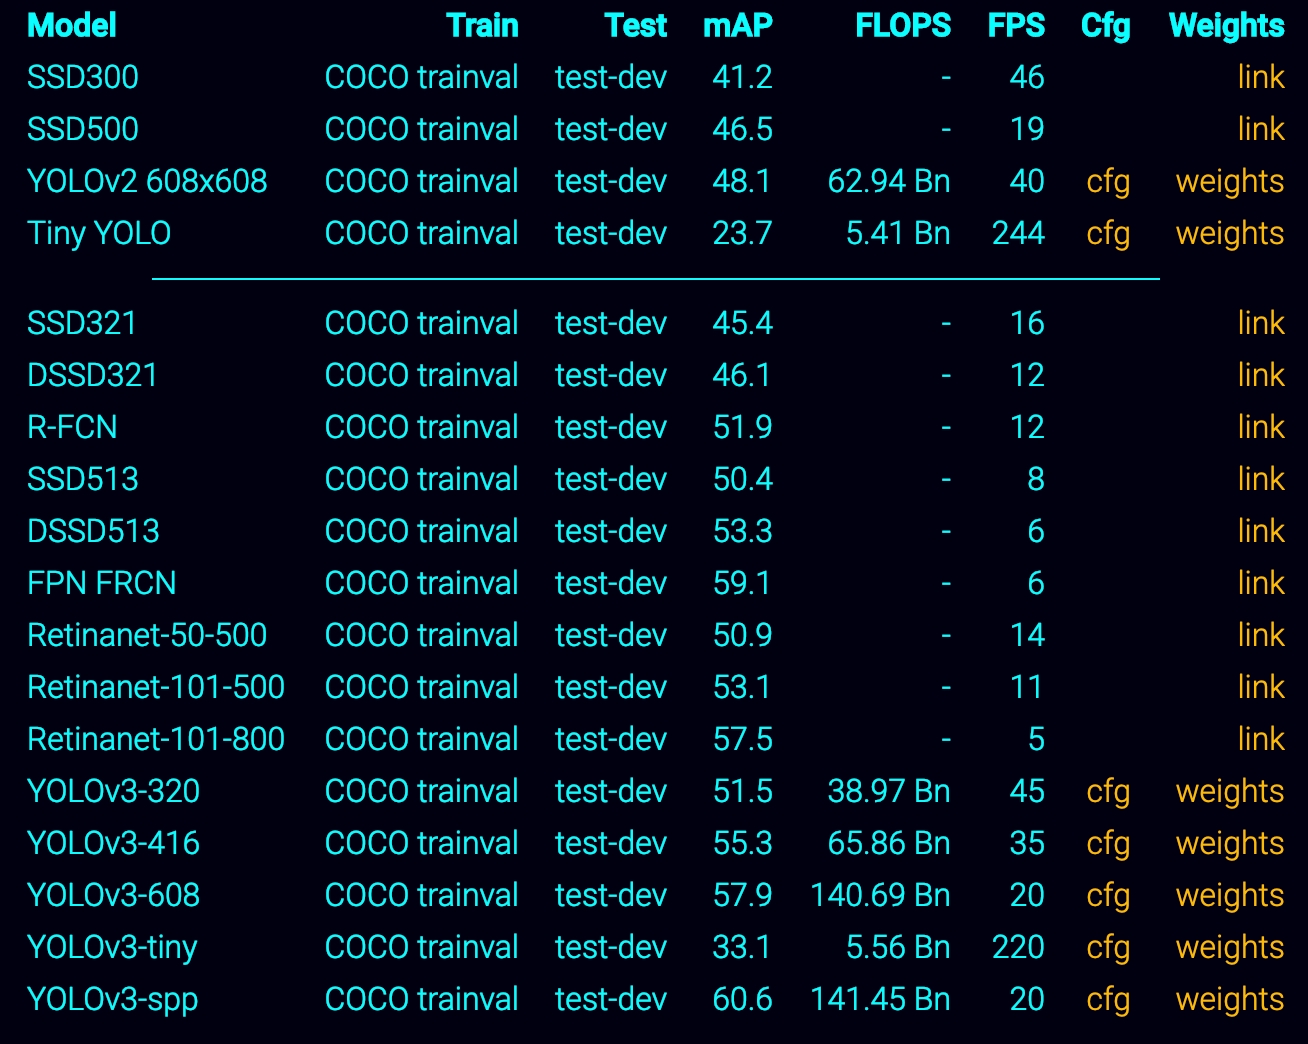Download the YOLOv3-416 weights

click(1229, 844)
